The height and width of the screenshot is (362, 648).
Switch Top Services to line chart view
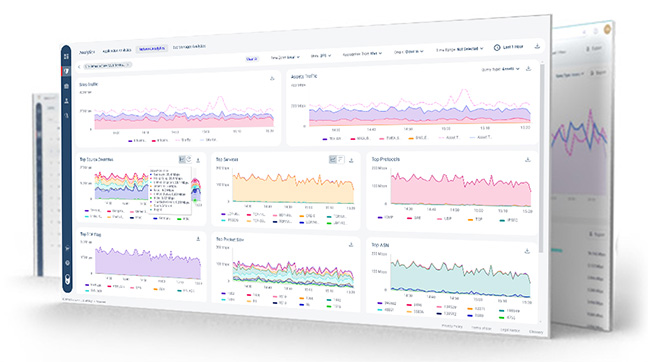pos(333,159)
